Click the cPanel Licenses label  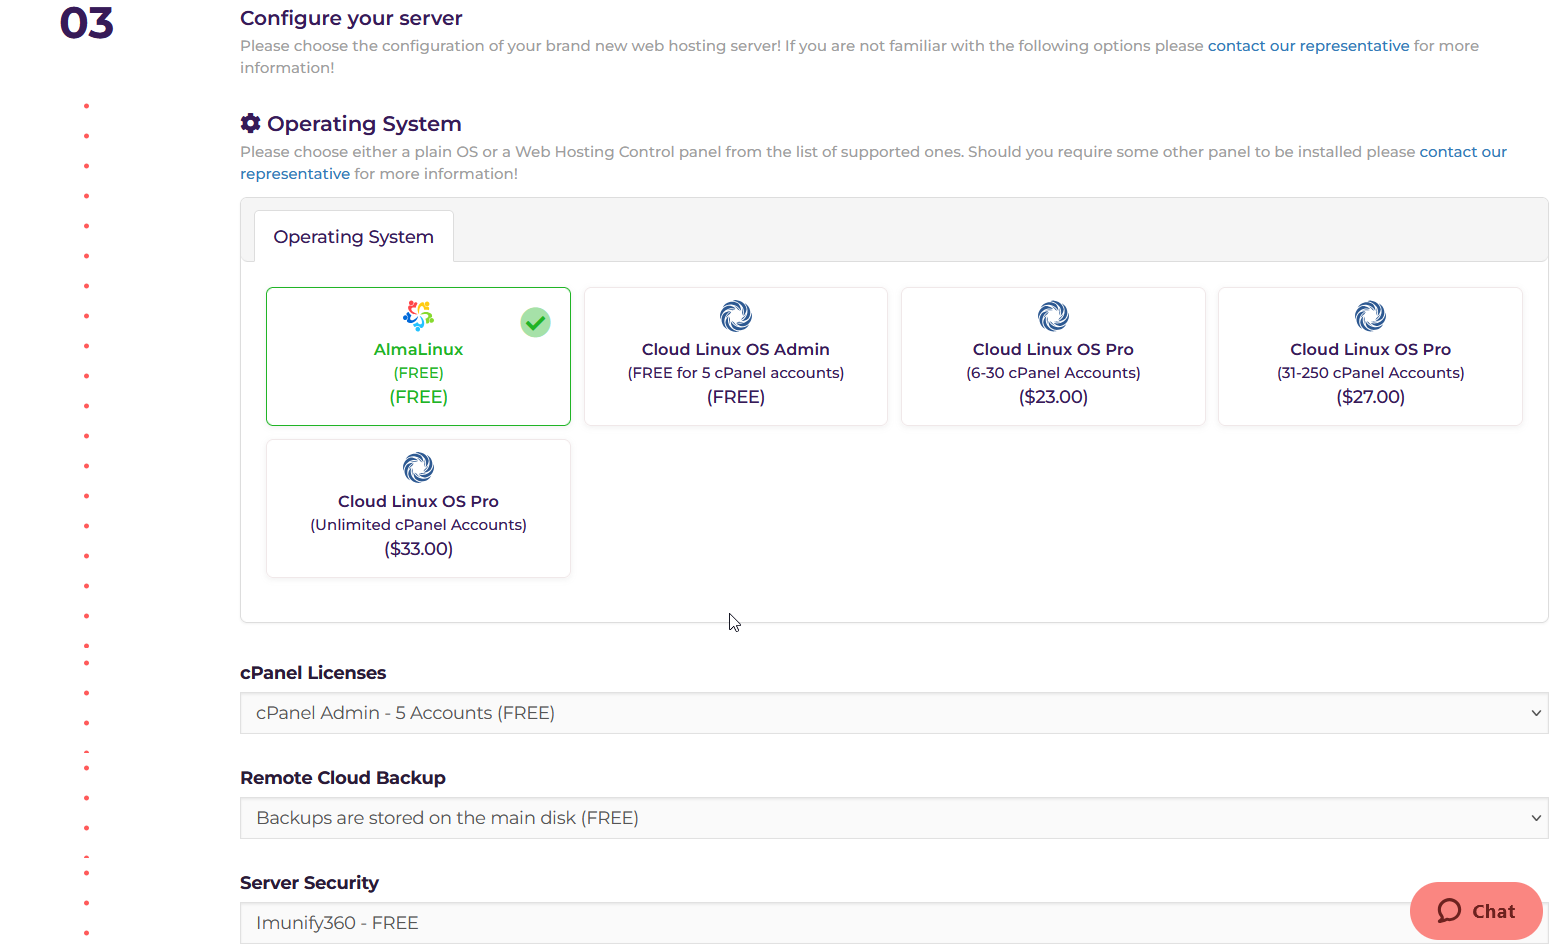pyautogui.click(x=313, y=673)
